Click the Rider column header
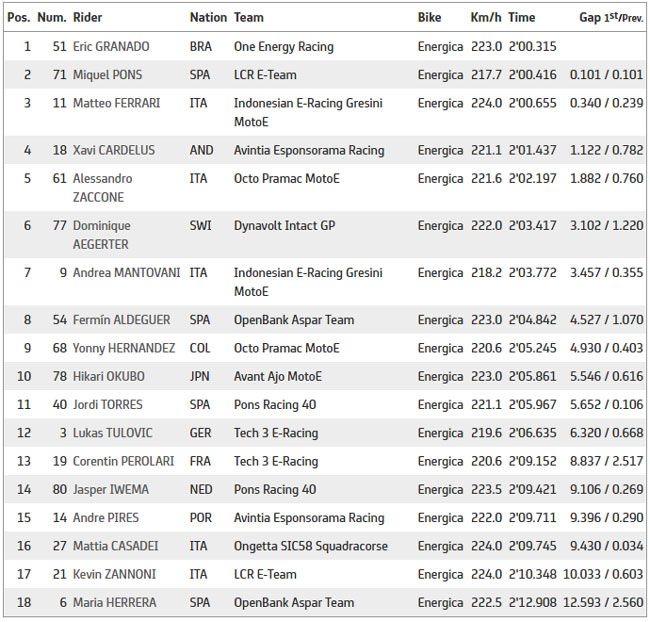Screen dimensions: 650x622 87,17
